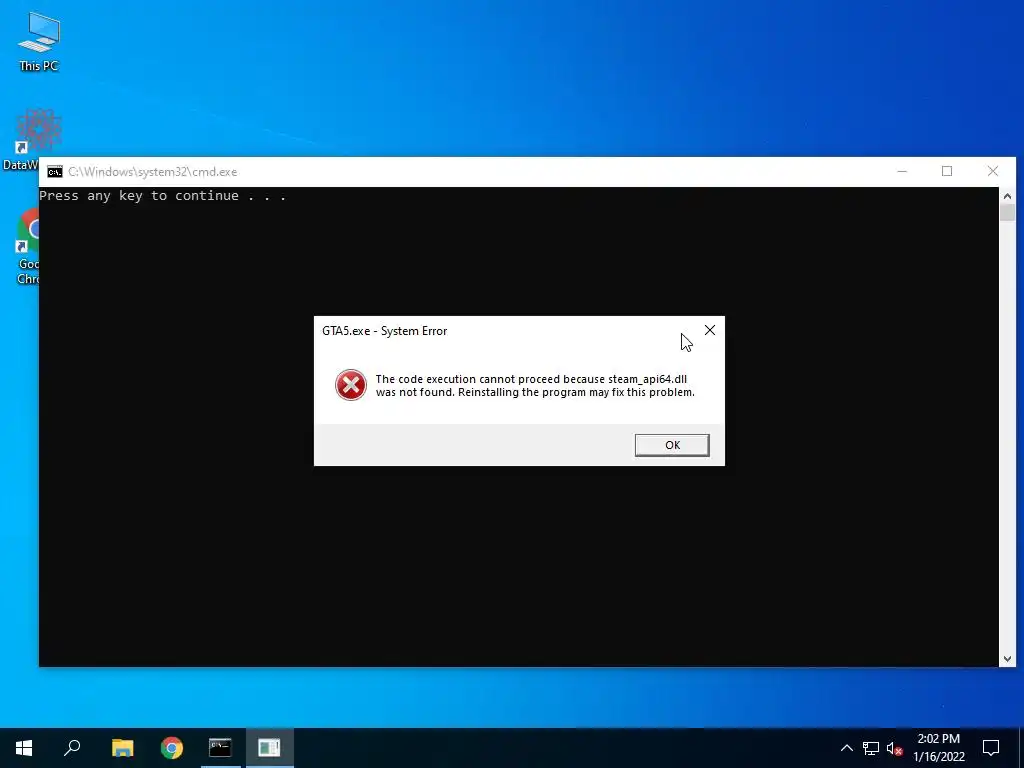Open the notification center icon
This screenshot has width=1024, height=768.
click(x=991, y=748)
